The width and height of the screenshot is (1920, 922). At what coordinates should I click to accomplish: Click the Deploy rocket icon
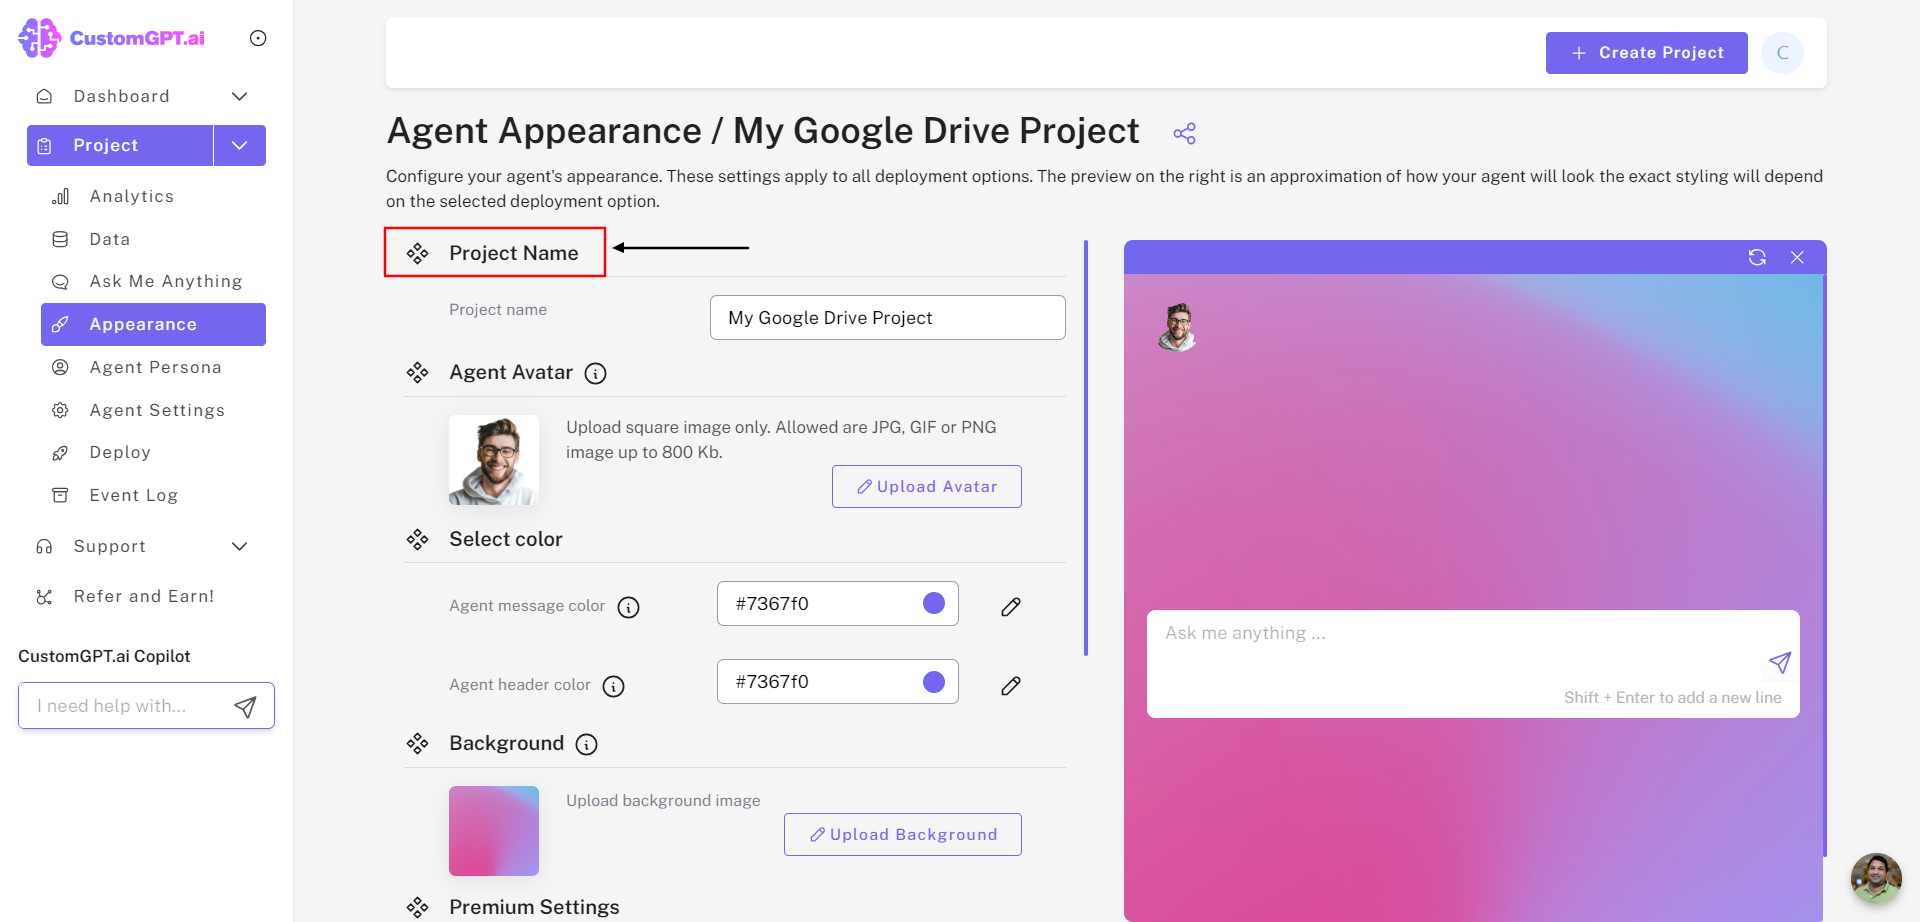[60, 453]
